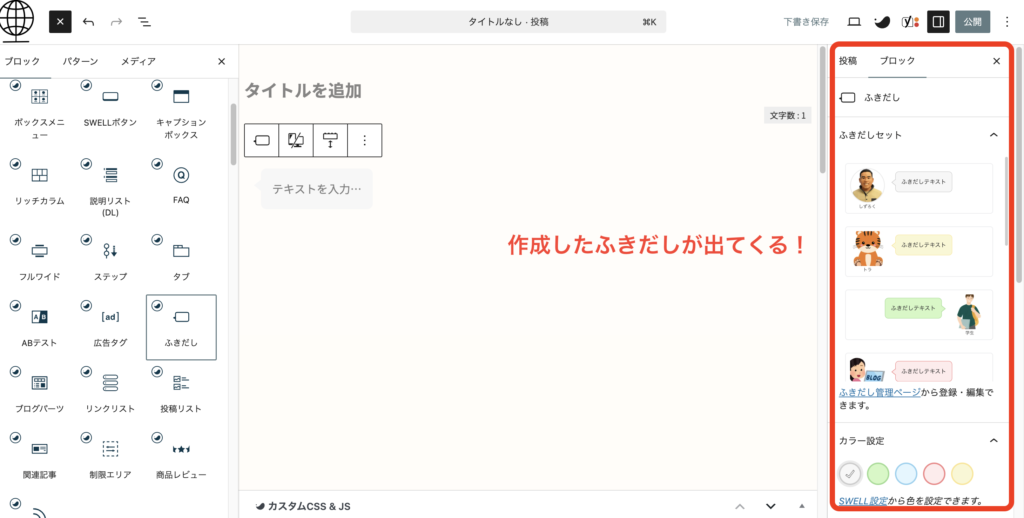Toggle the settings sidebar panel button

[938, 21]
